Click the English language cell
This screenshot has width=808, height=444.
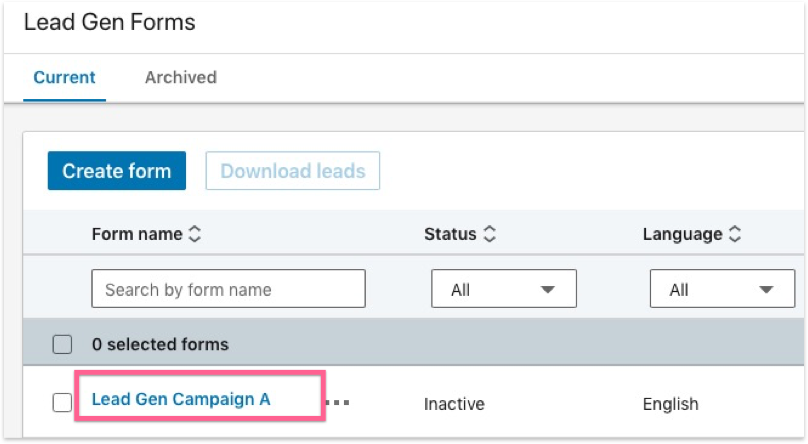[x=670, y=404]
